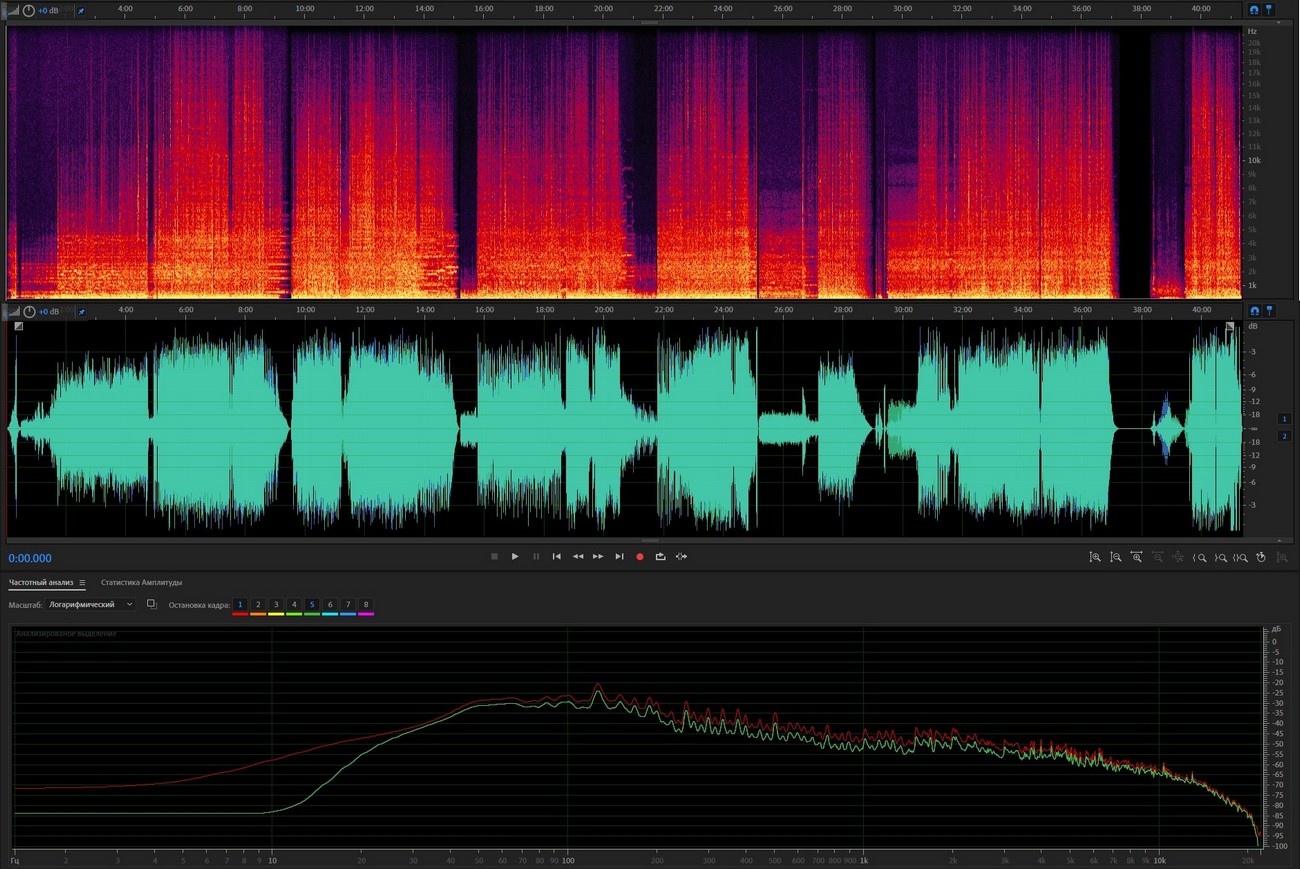Click hold frame button 5
Screen dimensions: 1300x869
point(312,605)
